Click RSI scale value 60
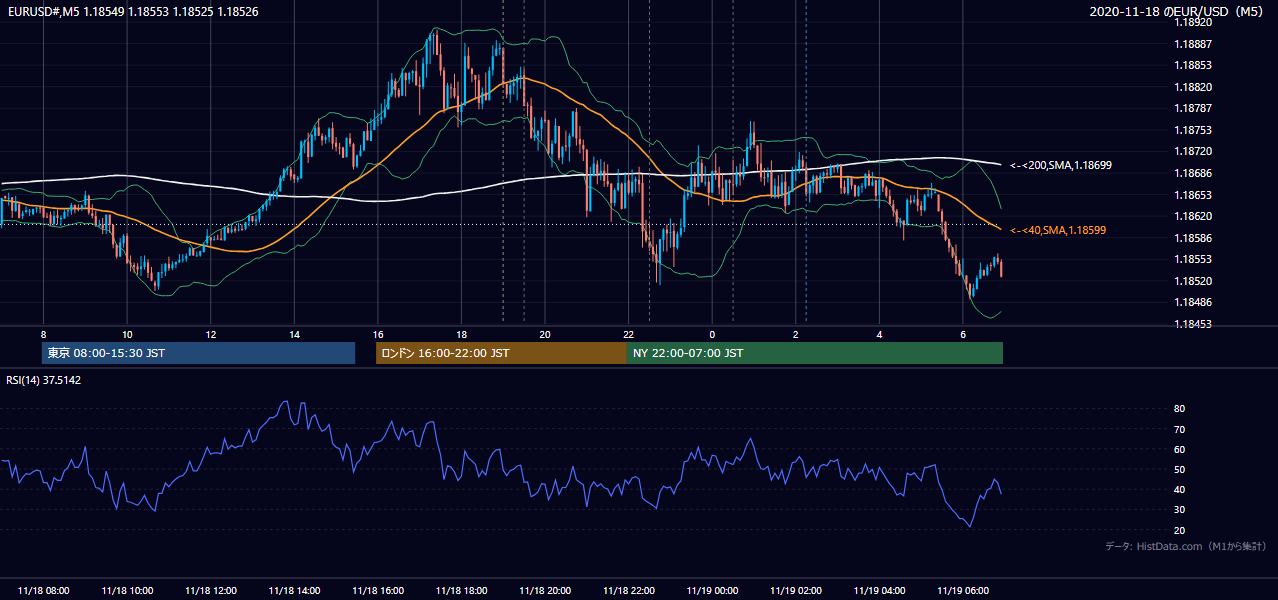 click(x=1179, y=449)
